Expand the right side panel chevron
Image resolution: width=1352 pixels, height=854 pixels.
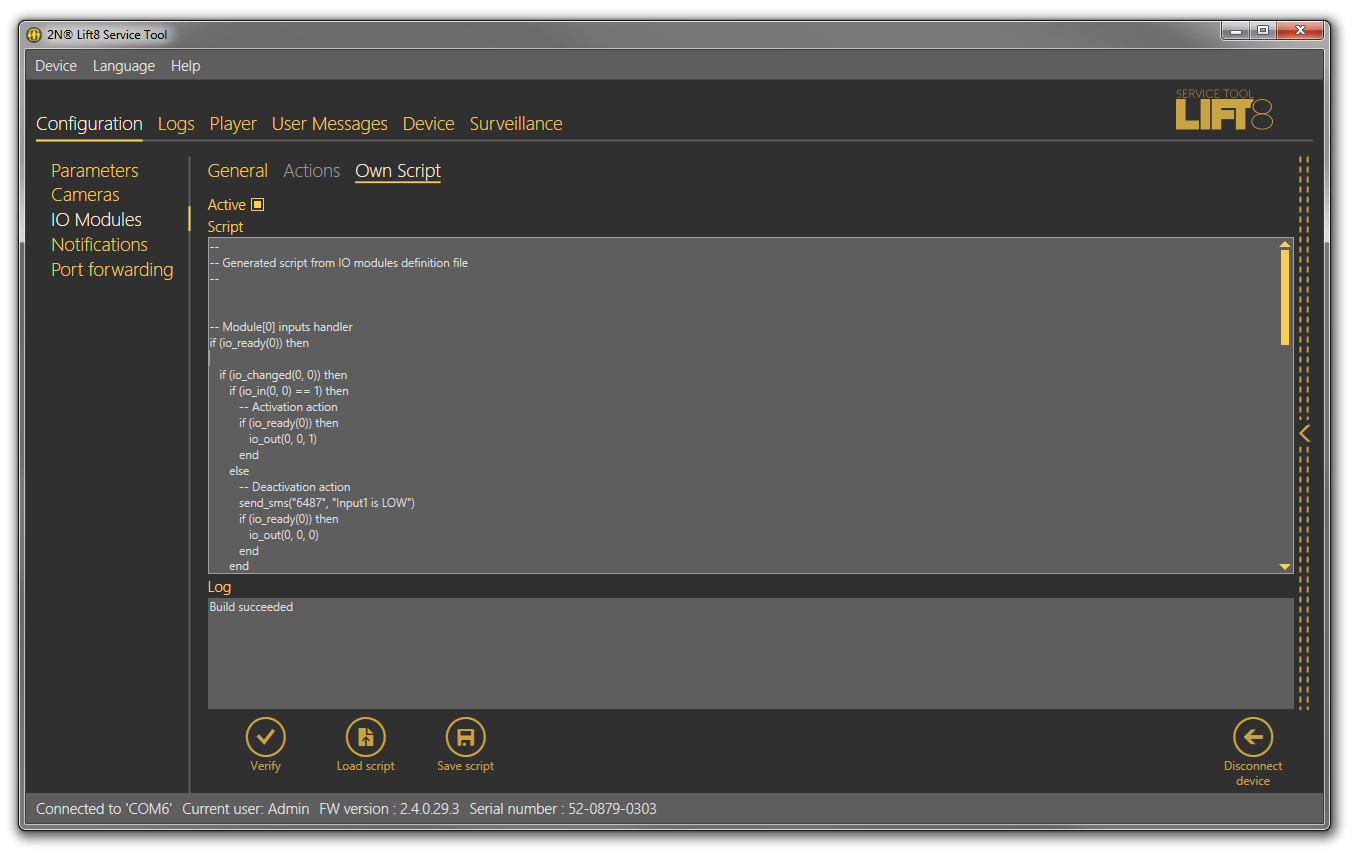(x=1304, y=433)
